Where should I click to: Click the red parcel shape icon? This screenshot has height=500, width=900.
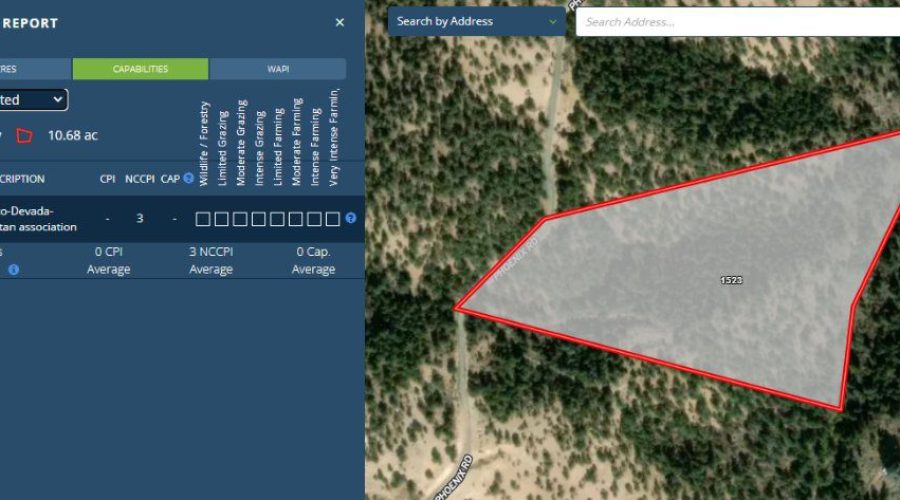pyautogui.click(x=24, y=136)
